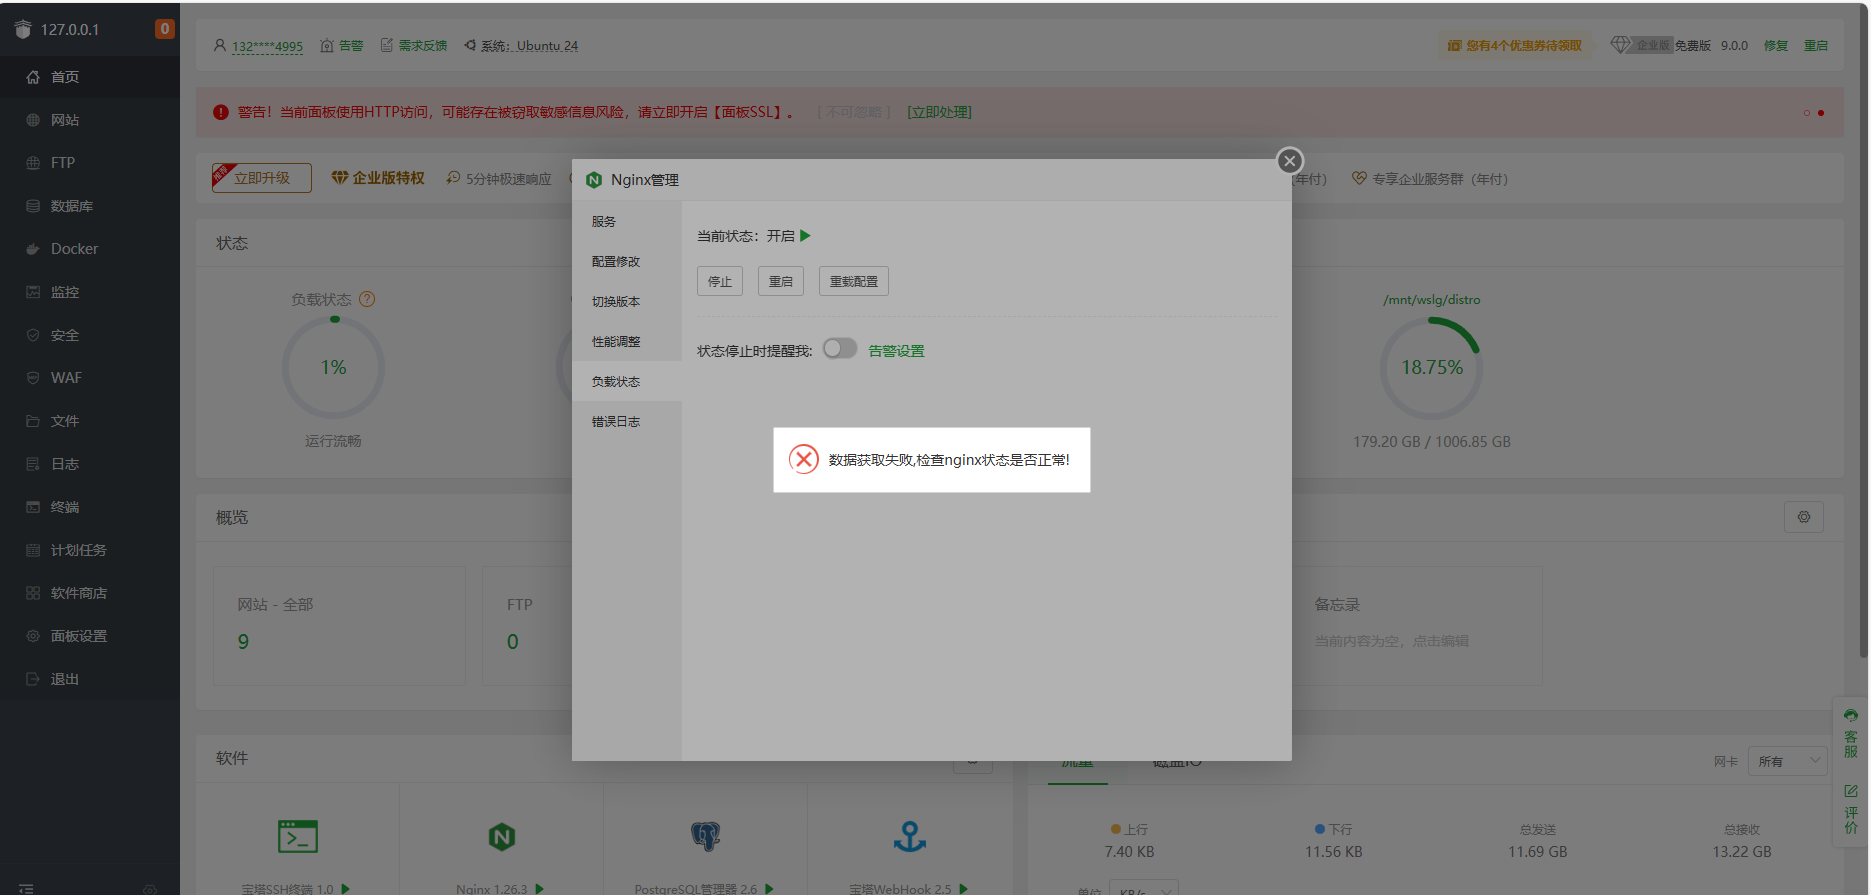Switch to the 性能调整 tab
The width and height of the screenshot is (1871, 895).
pos(627,342)
